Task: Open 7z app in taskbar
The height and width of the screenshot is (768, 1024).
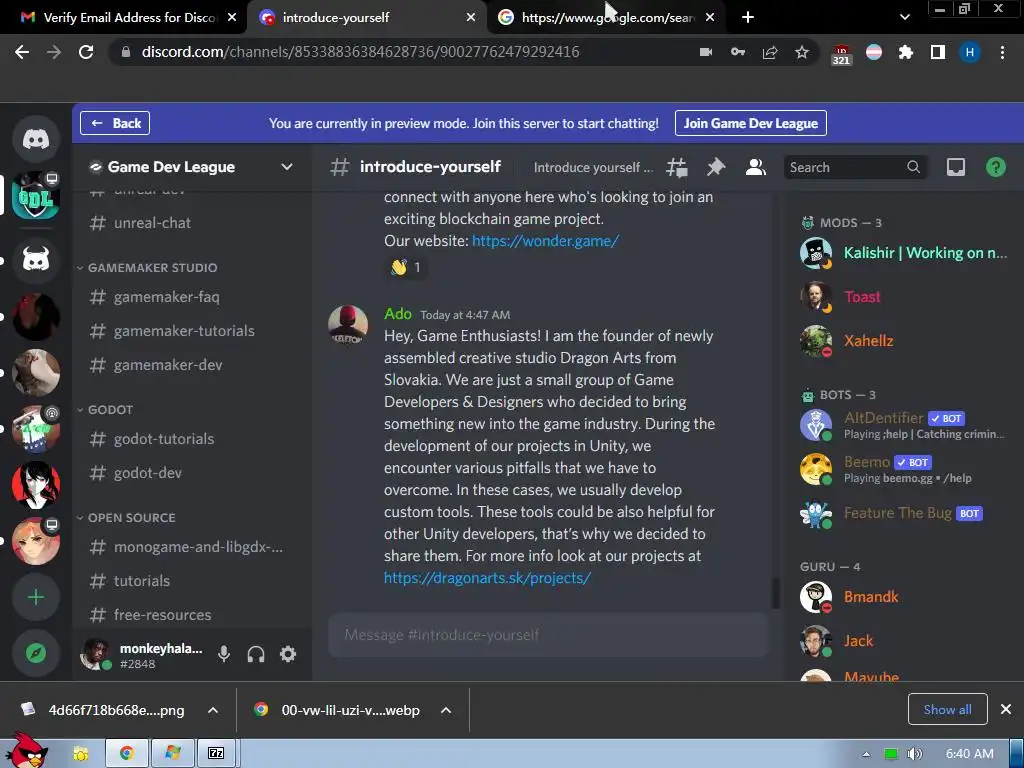Action: (216, 754)
